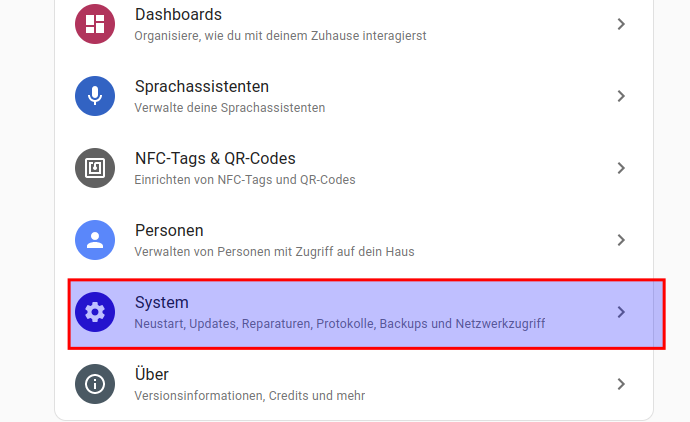Image resolution: width=690 pixels, height=422 pixels.
Task: Click the red Dashboards grid icon
Action: tap(95, 24)
